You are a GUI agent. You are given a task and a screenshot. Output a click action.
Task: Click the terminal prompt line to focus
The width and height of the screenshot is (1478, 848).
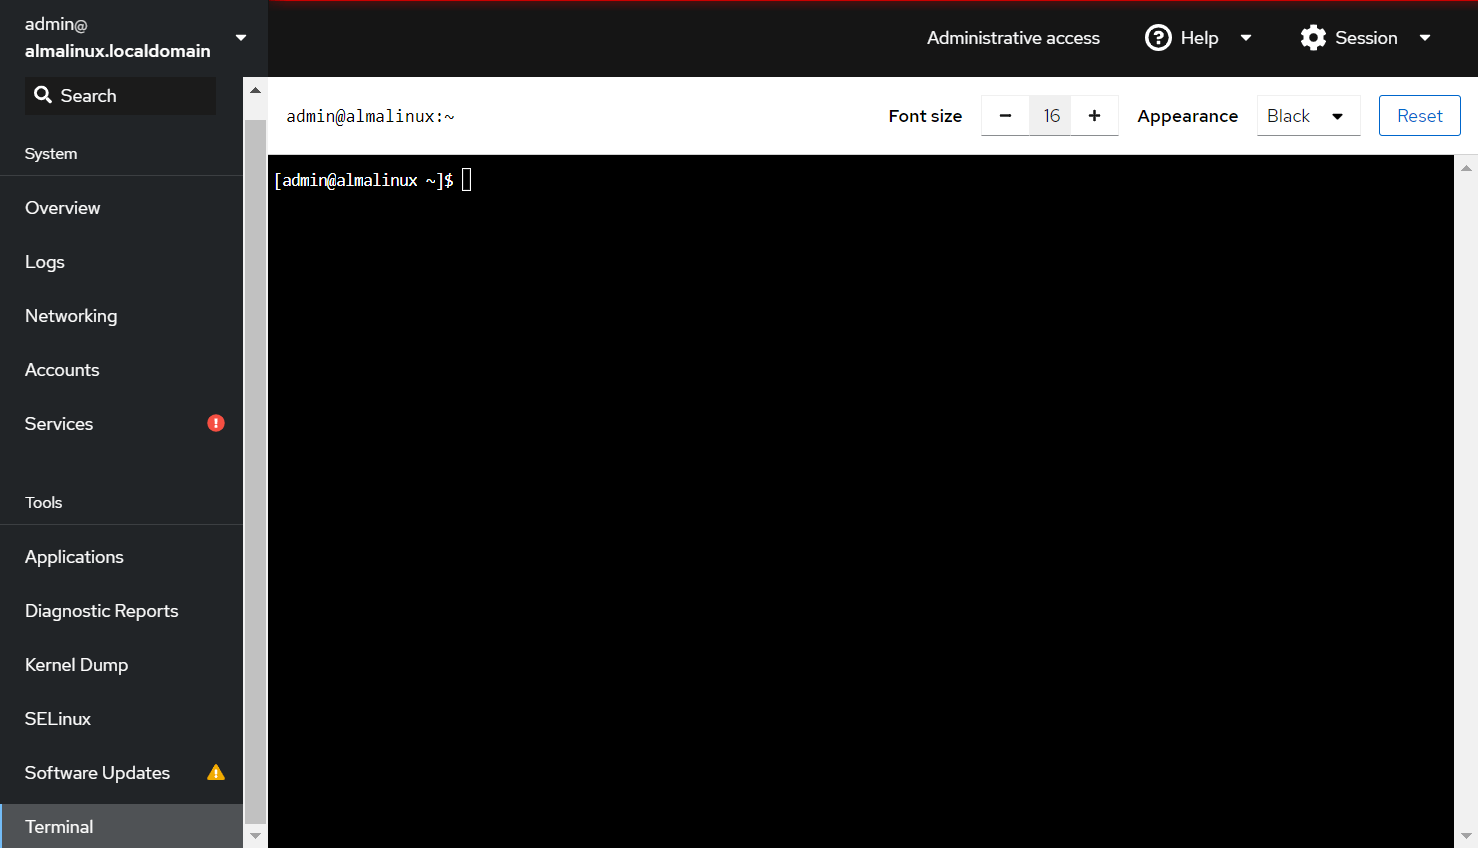point(372,180)
